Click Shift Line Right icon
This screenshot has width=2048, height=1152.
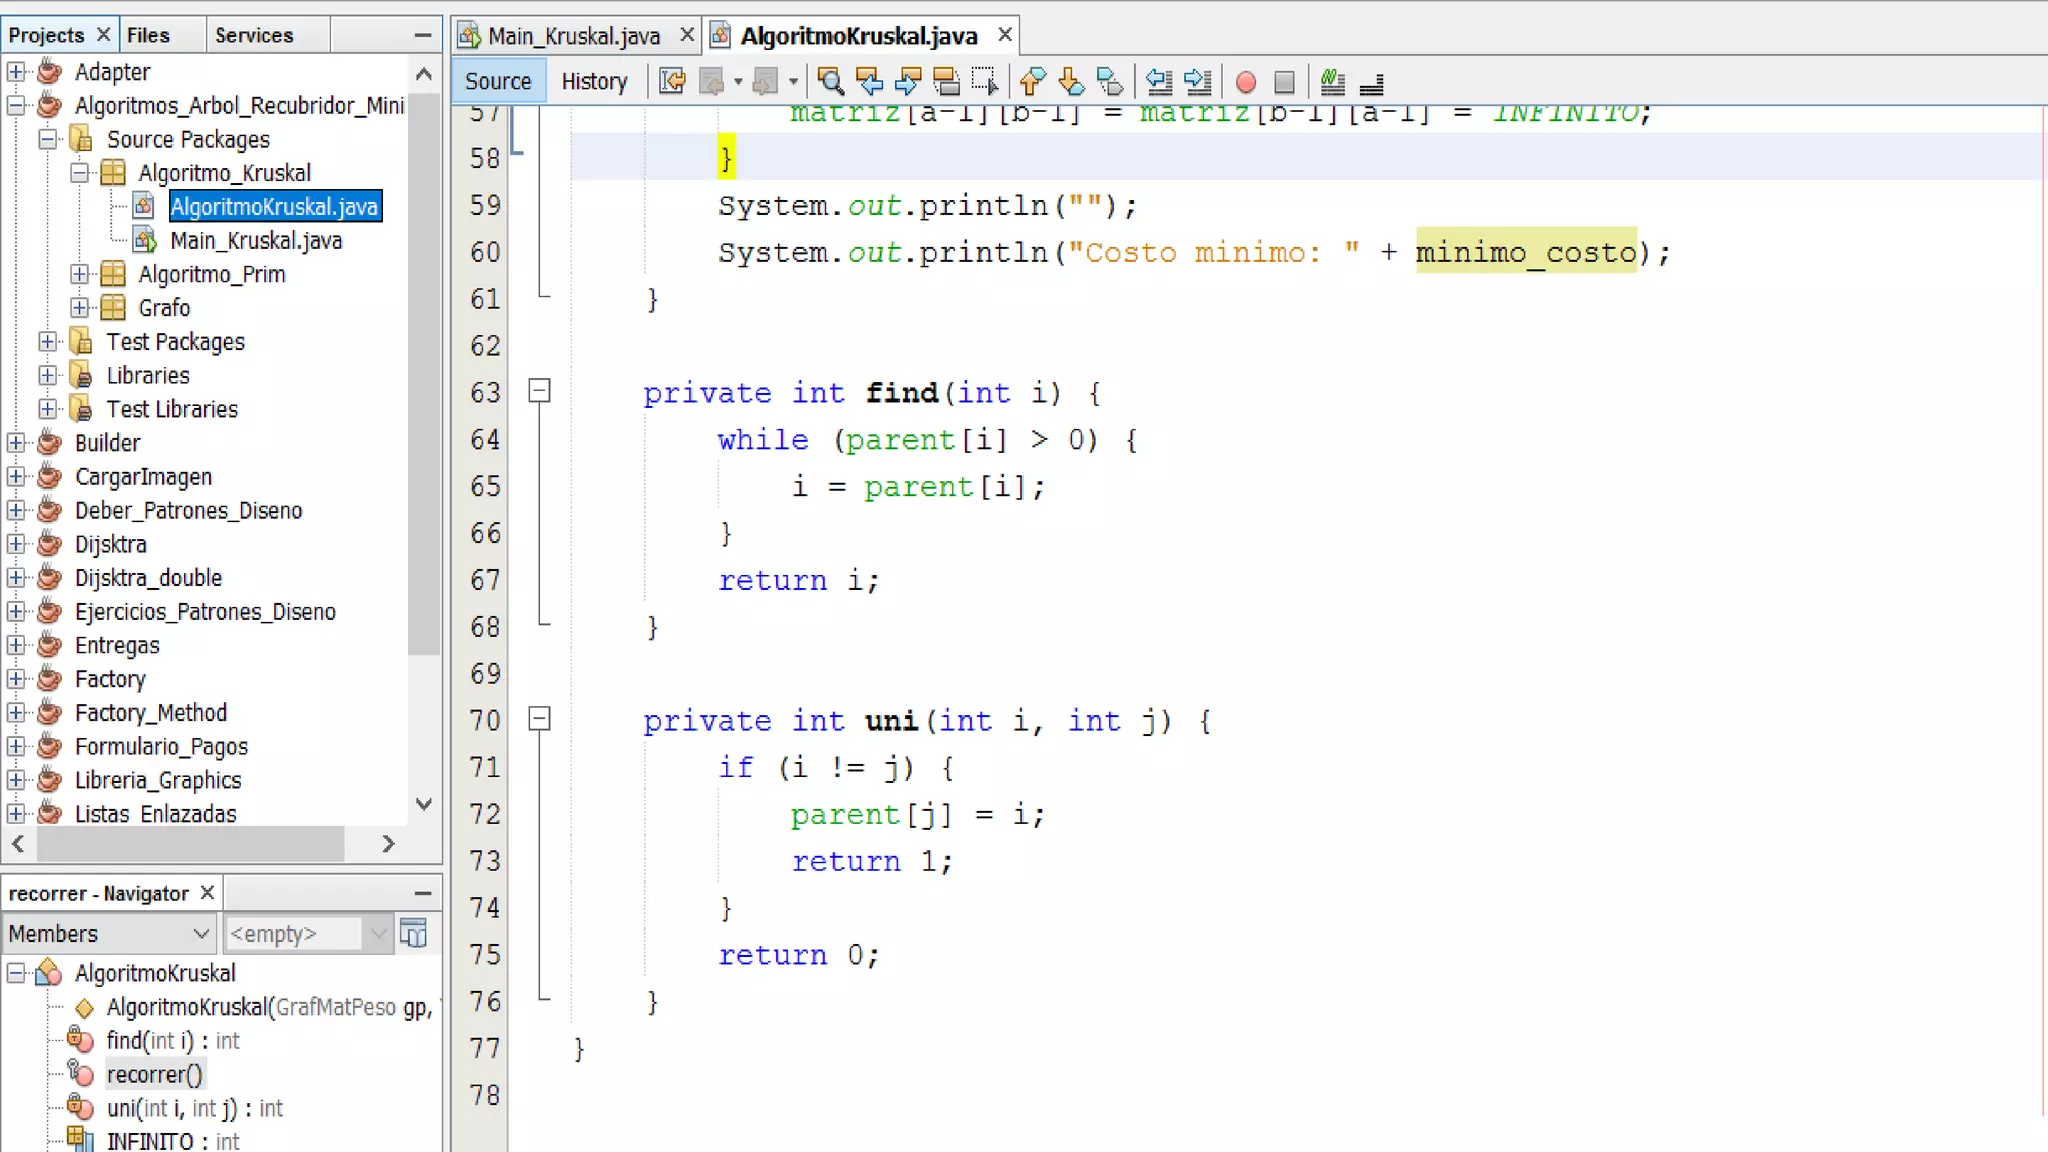click(x=1197, y=81)
